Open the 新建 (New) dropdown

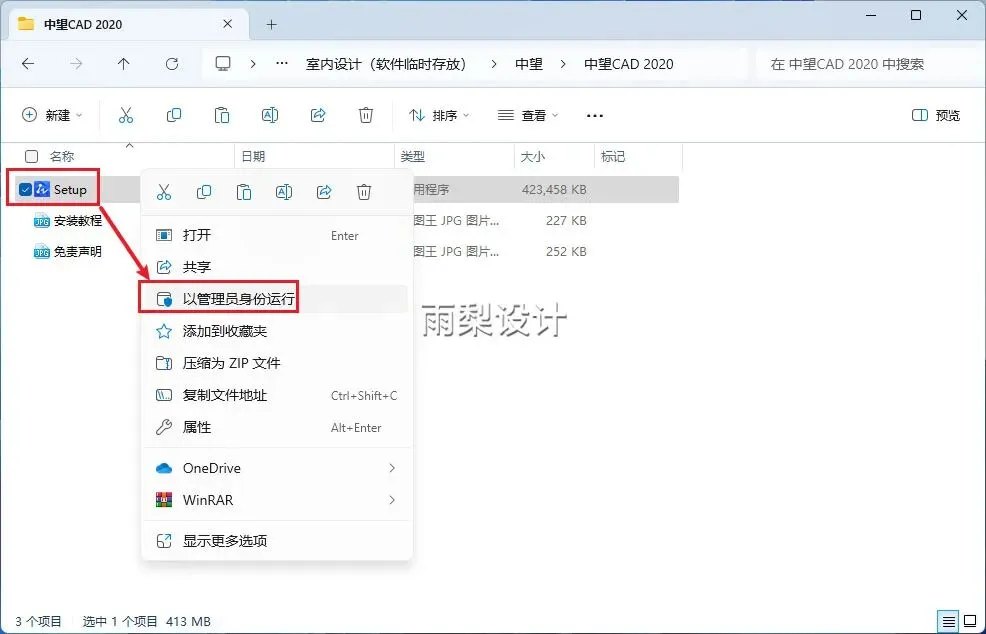point(52,115)
